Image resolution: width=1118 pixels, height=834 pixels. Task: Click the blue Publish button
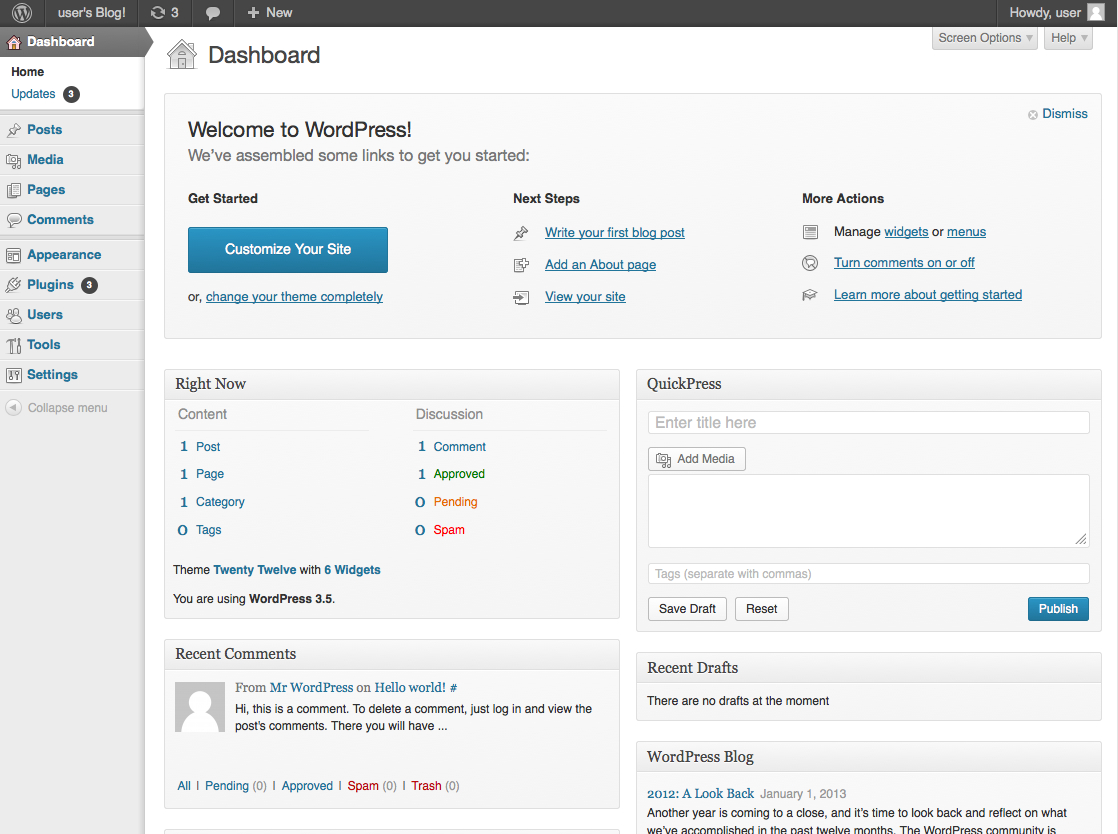1058,609
